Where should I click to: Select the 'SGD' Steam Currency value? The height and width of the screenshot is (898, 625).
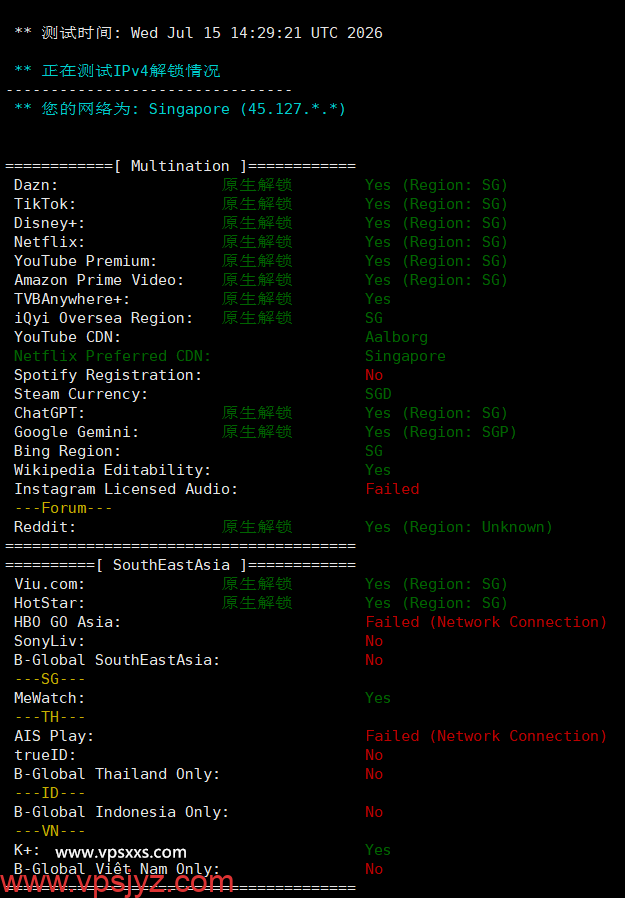pyautogui.click(x=378, y=394)
